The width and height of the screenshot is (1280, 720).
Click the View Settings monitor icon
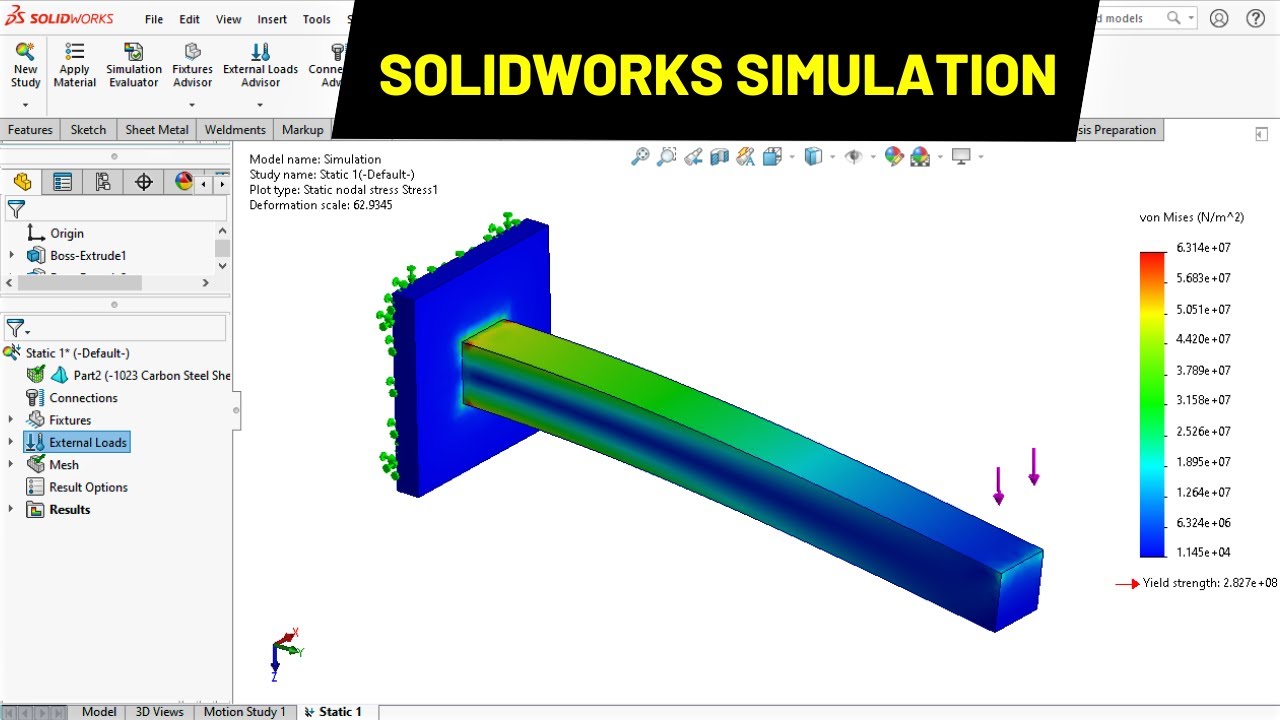click(x=961, y=156)
